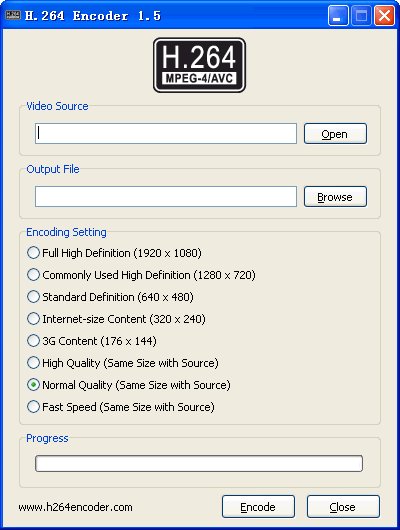Focus the Video Source path field
The height and width of the screenshot is (530, 400).
click(166, 134)
